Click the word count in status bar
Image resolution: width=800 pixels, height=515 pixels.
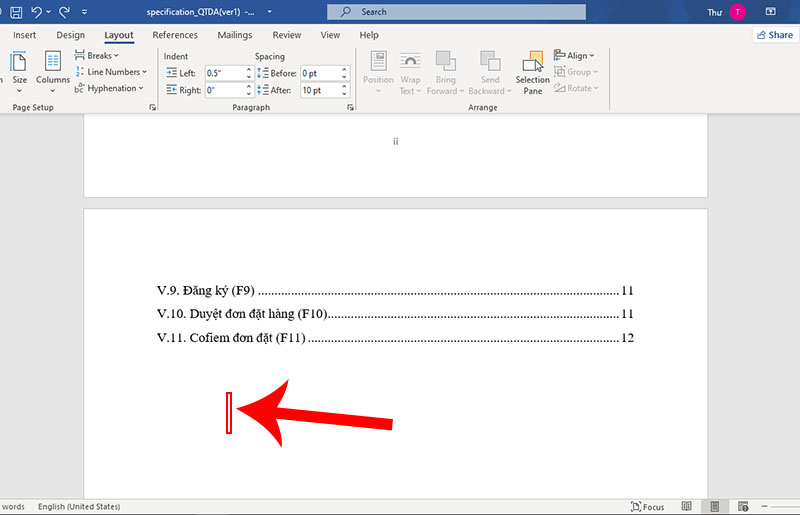[12, 506]
